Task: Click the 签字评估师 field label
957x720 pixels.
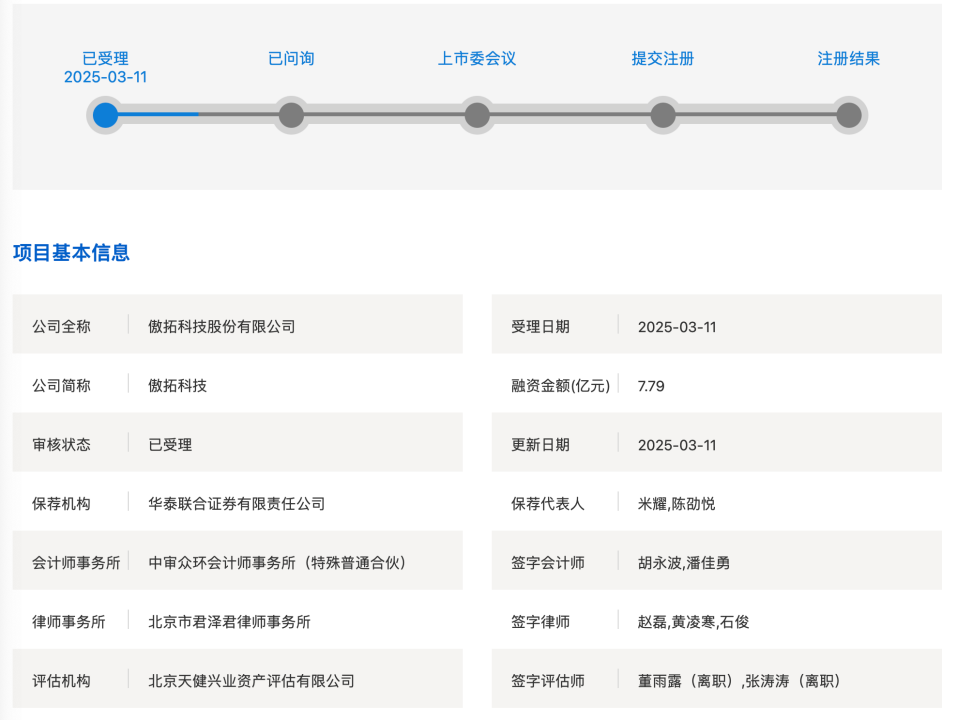Action: [x=547, y=681]
